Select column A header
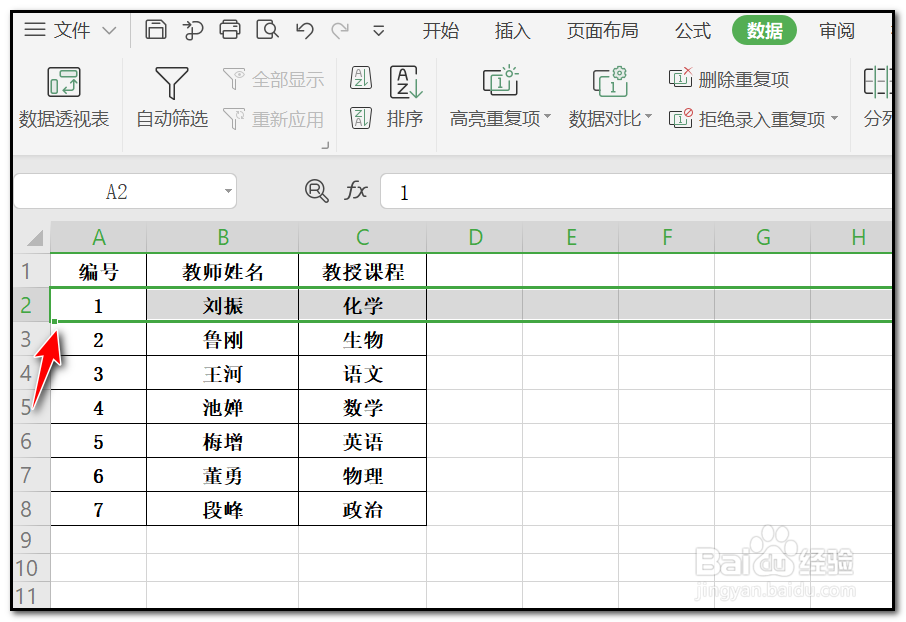Image resolution: width=906 pixels, height=622 pixels. tap(99, 237)
